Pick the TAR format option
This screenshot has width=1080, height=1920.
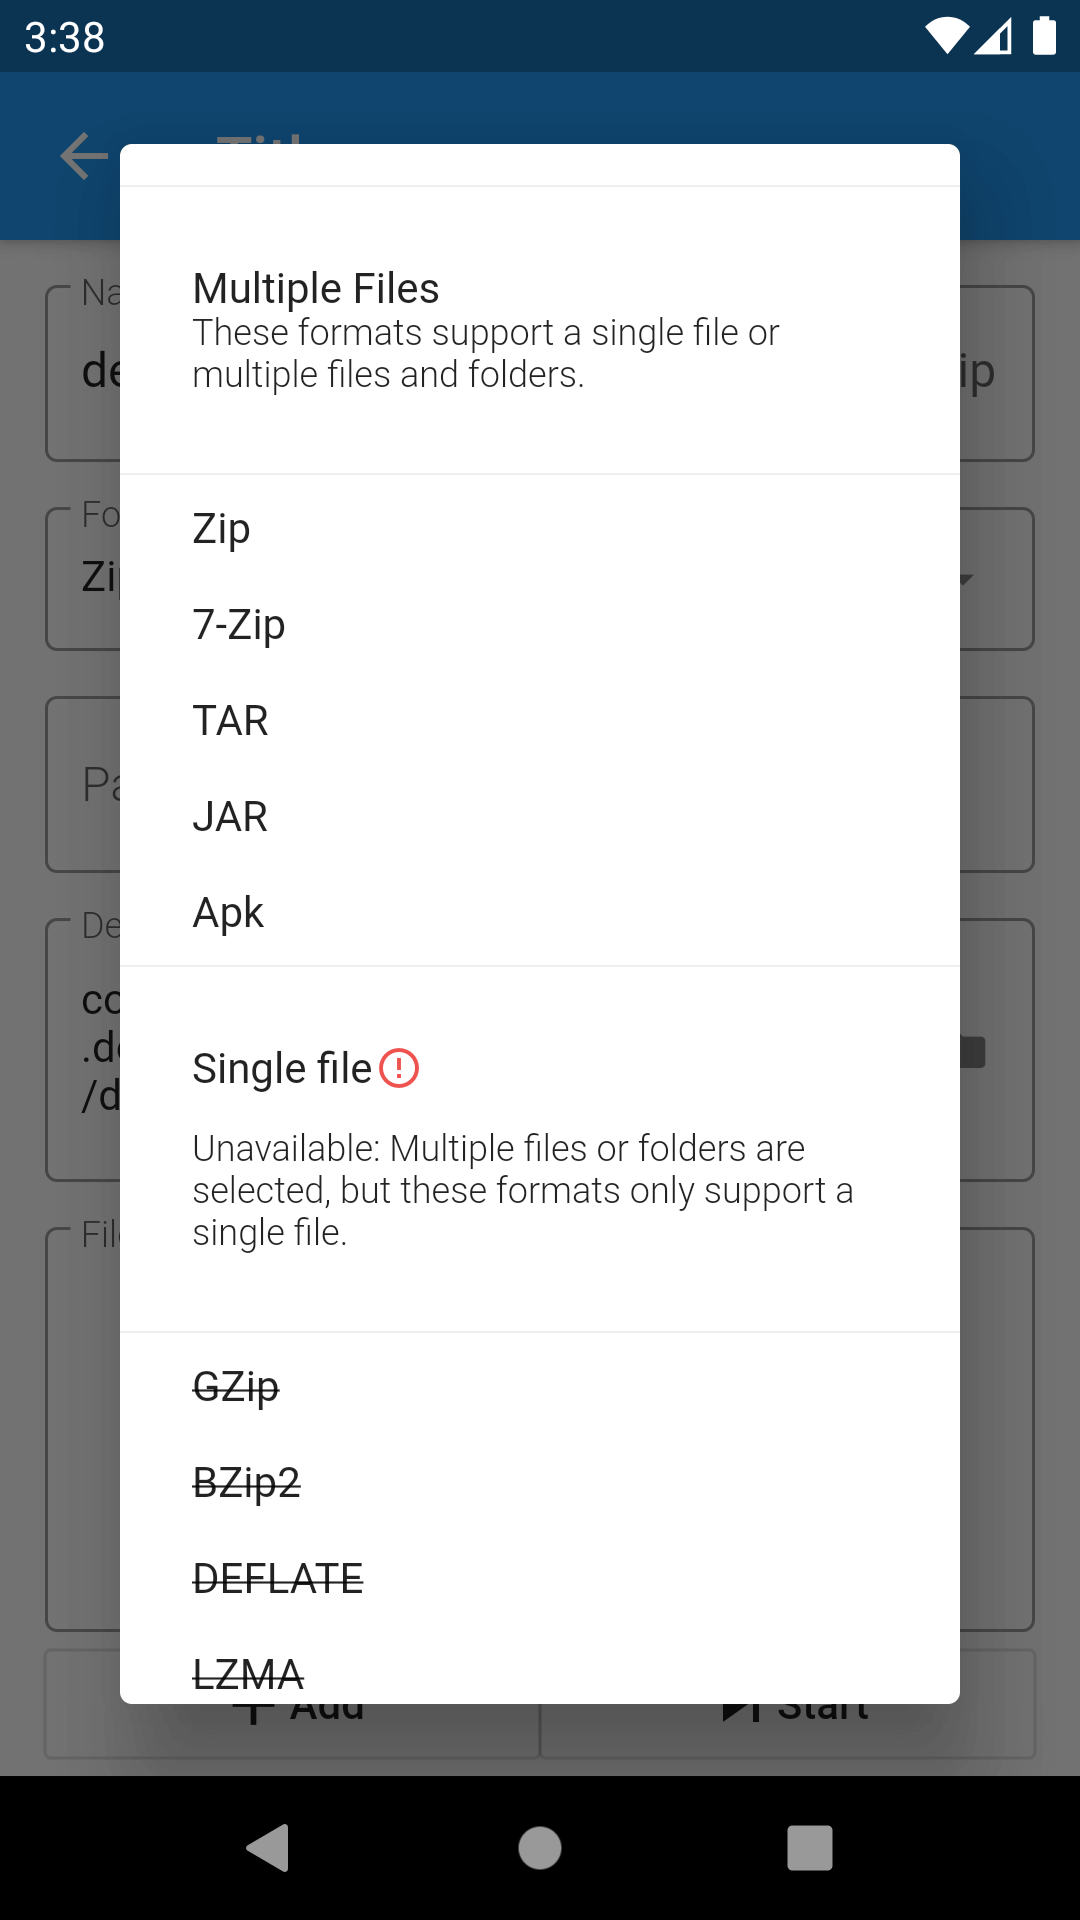231,720
